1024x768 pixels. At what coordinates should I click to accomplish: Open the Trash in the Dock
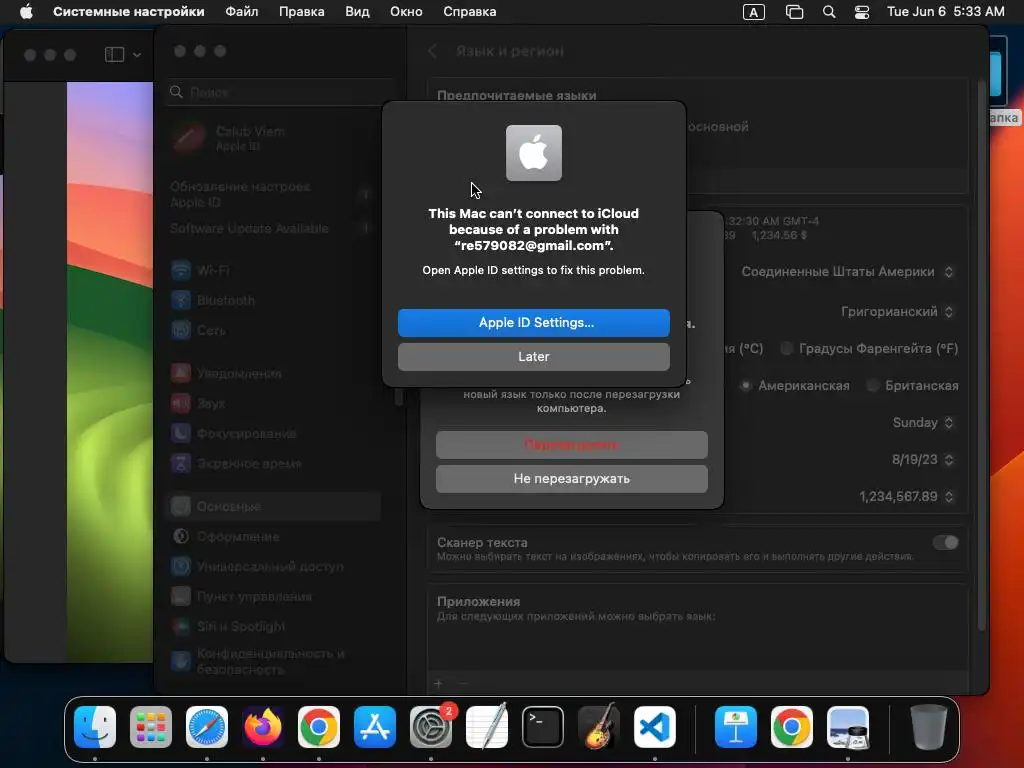[x=929, y=727]
